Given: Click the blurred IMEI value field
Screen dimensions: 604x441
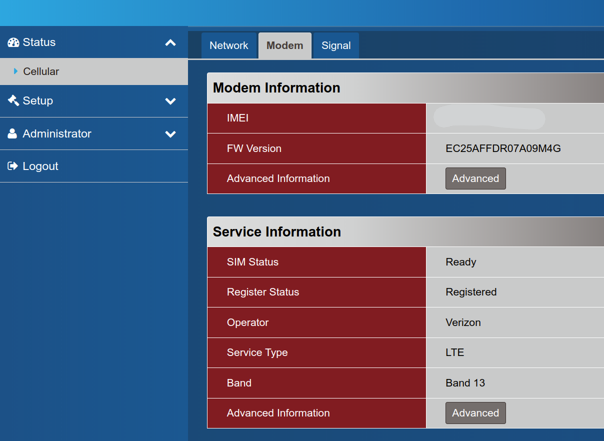Looking at the screenshot, I should click(x=489, y=117).
